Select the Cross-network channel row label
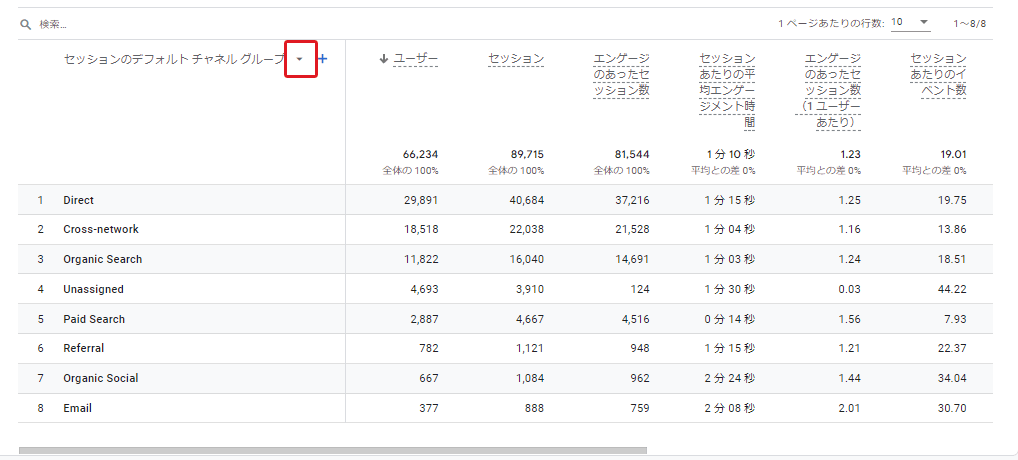Screen dimensions: 1018x460 101,230
